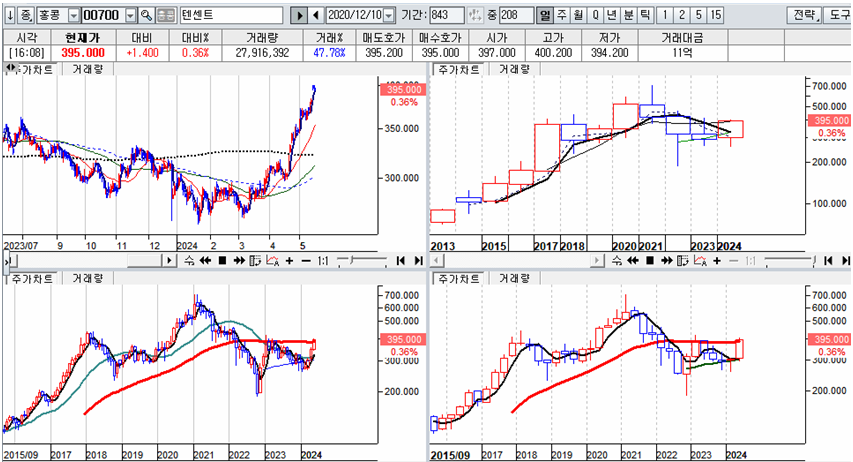This screenshot has width=853, height=462.
Task: Switch to 월 (monthly) period
Action: click(x=579, y=16)
